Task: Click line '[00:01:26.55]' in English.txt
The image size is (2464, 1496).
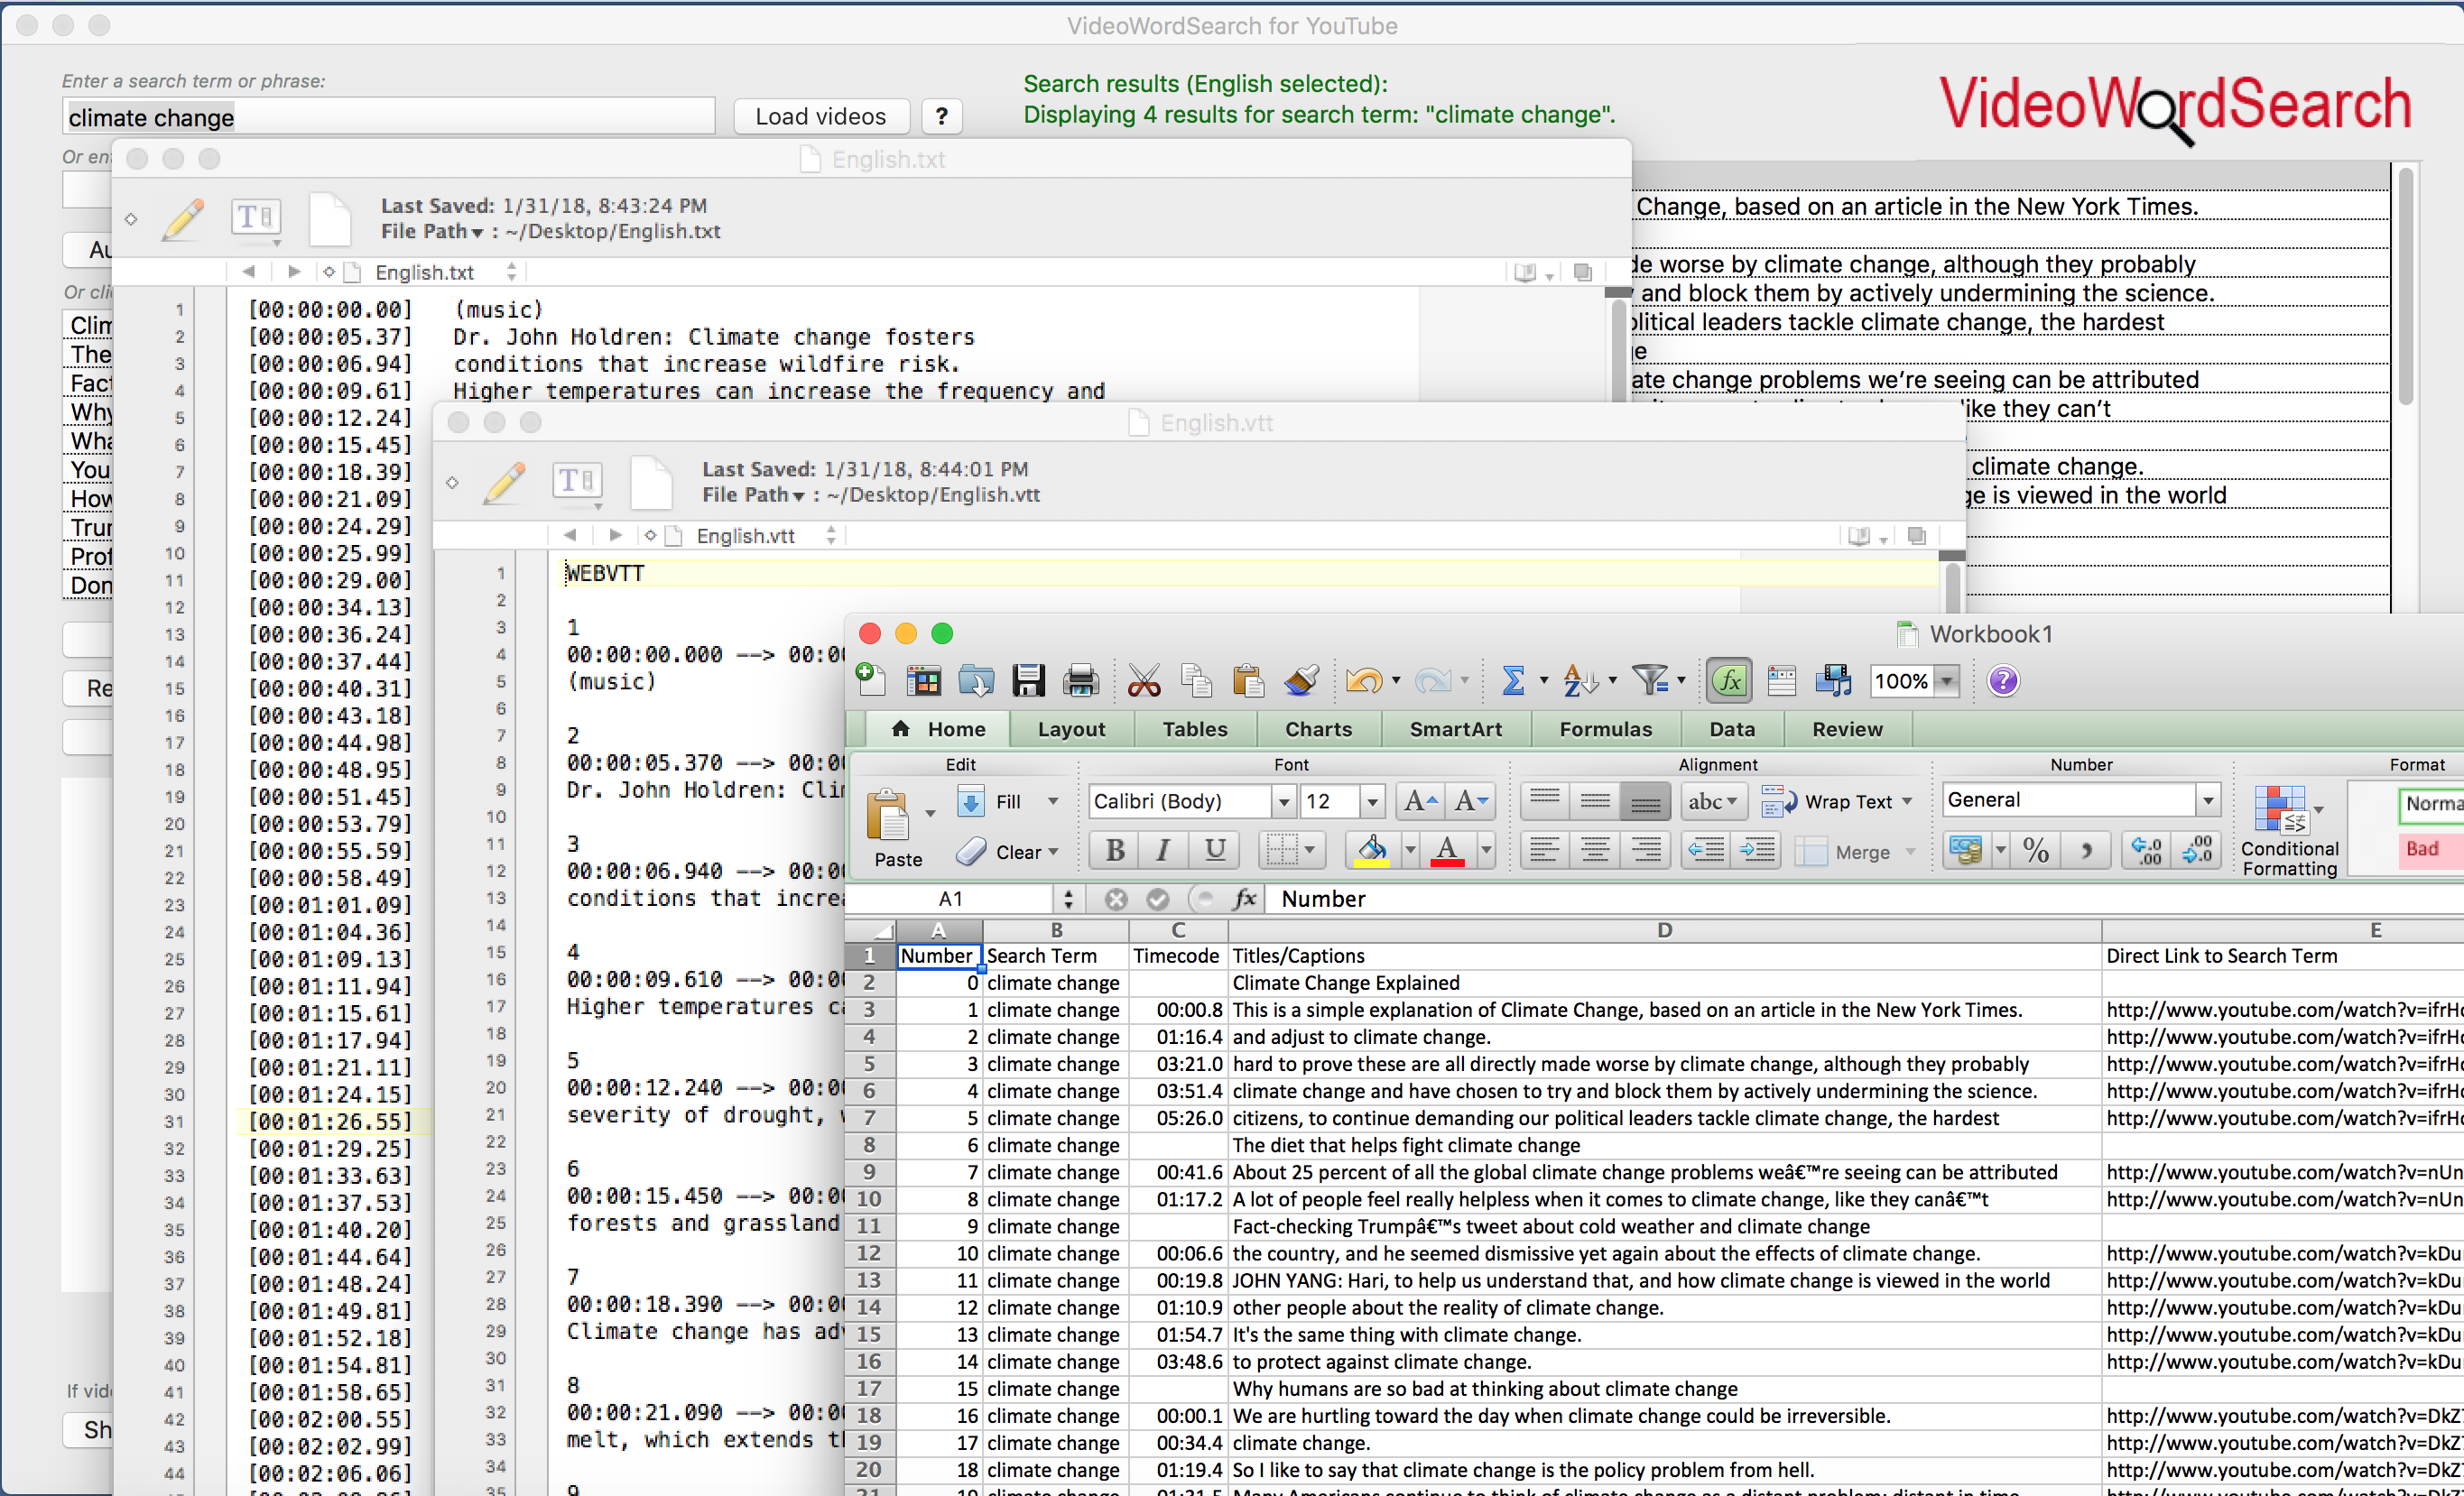Action: click(330, 1121)
